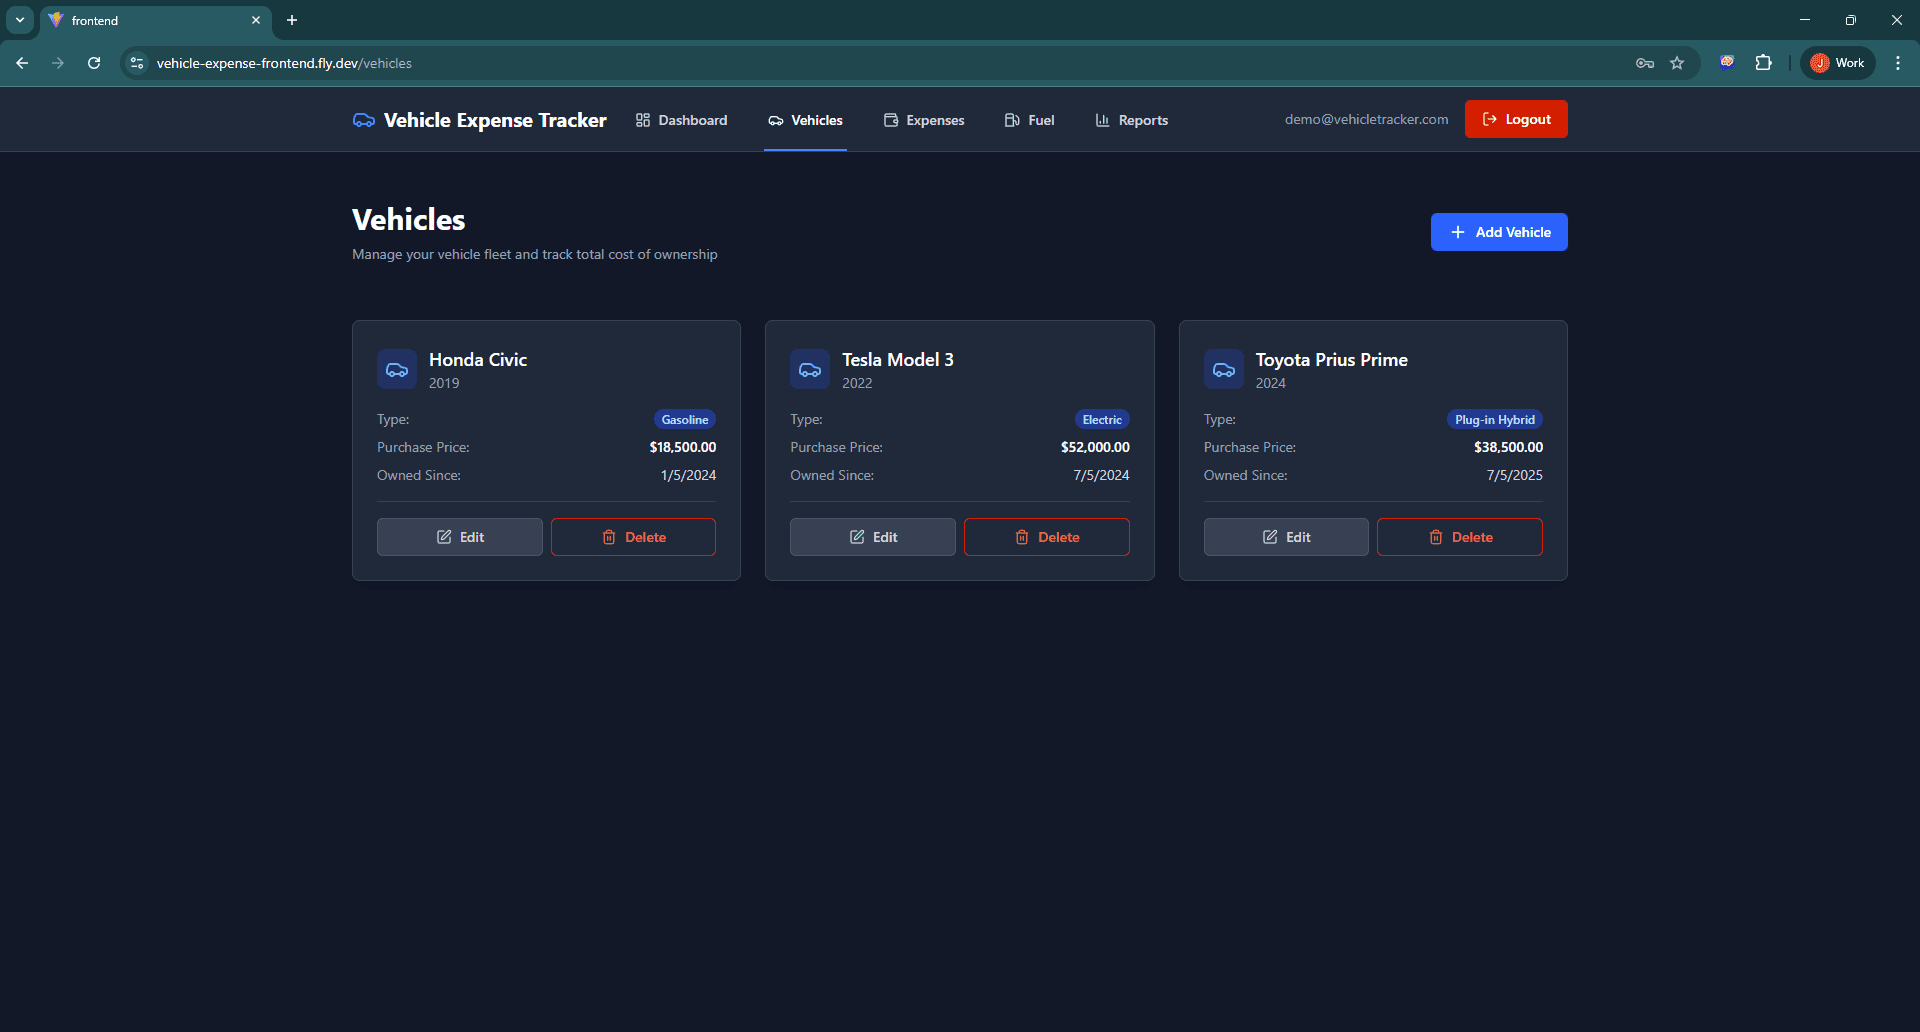
Task: Select the Vehicles car icon in navigation
Action: click(776, 120)
